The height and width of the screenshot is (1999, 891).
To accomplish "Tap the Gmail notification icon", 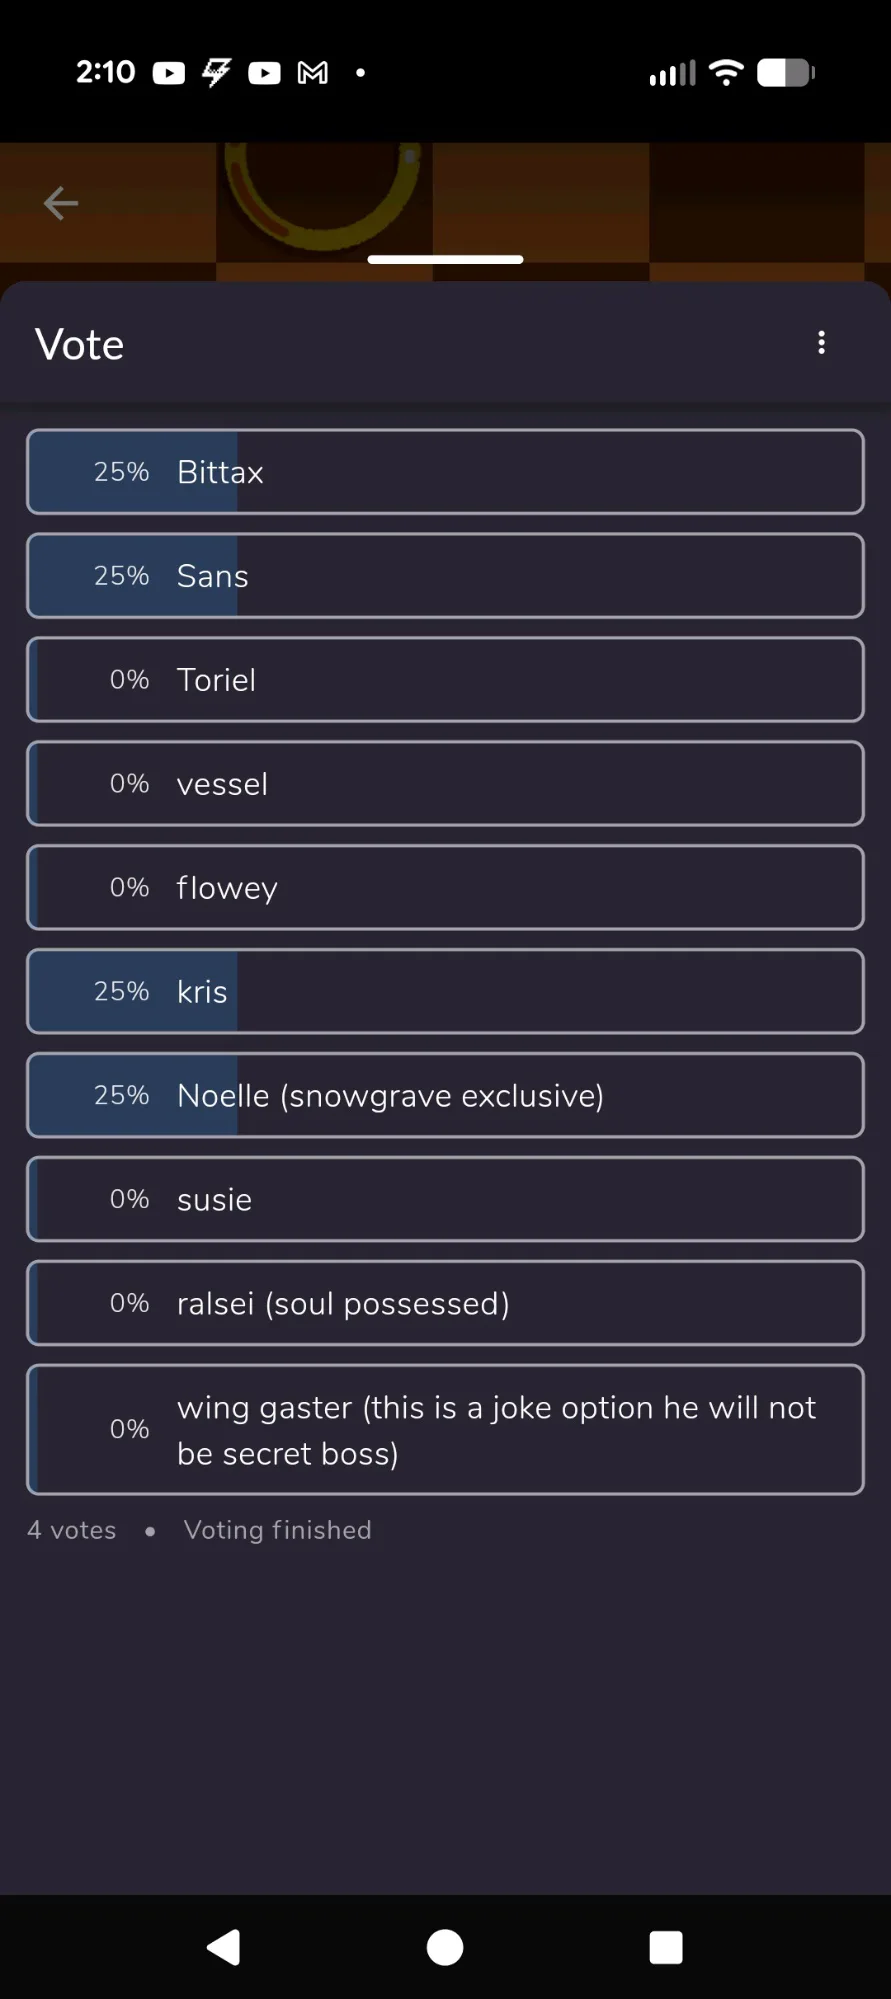I will [x=313, y=73].
